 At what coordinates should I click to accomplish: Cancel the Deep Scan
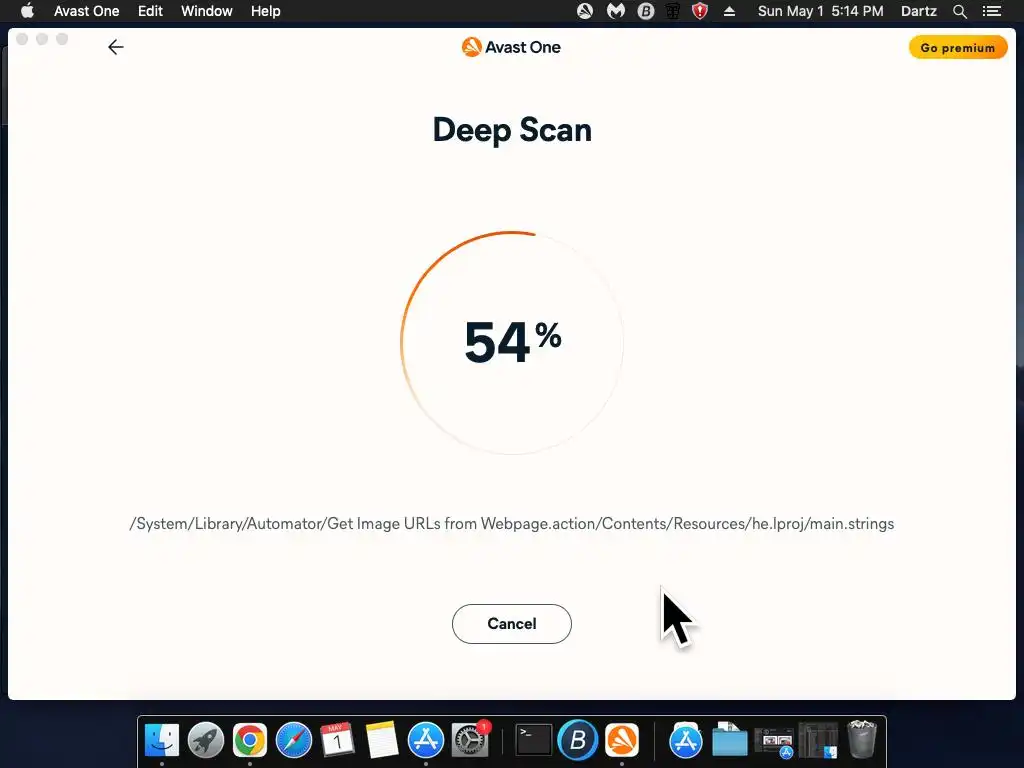[x=511, y=624]
